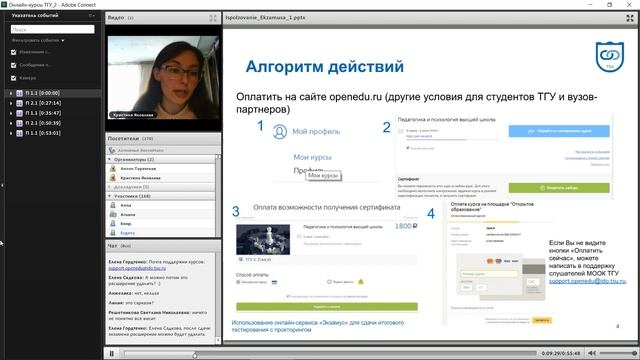Viewport: 640px width, 360px height.
Task: Click the Алгоритм действий slide heading
Action: pos(325,66)
